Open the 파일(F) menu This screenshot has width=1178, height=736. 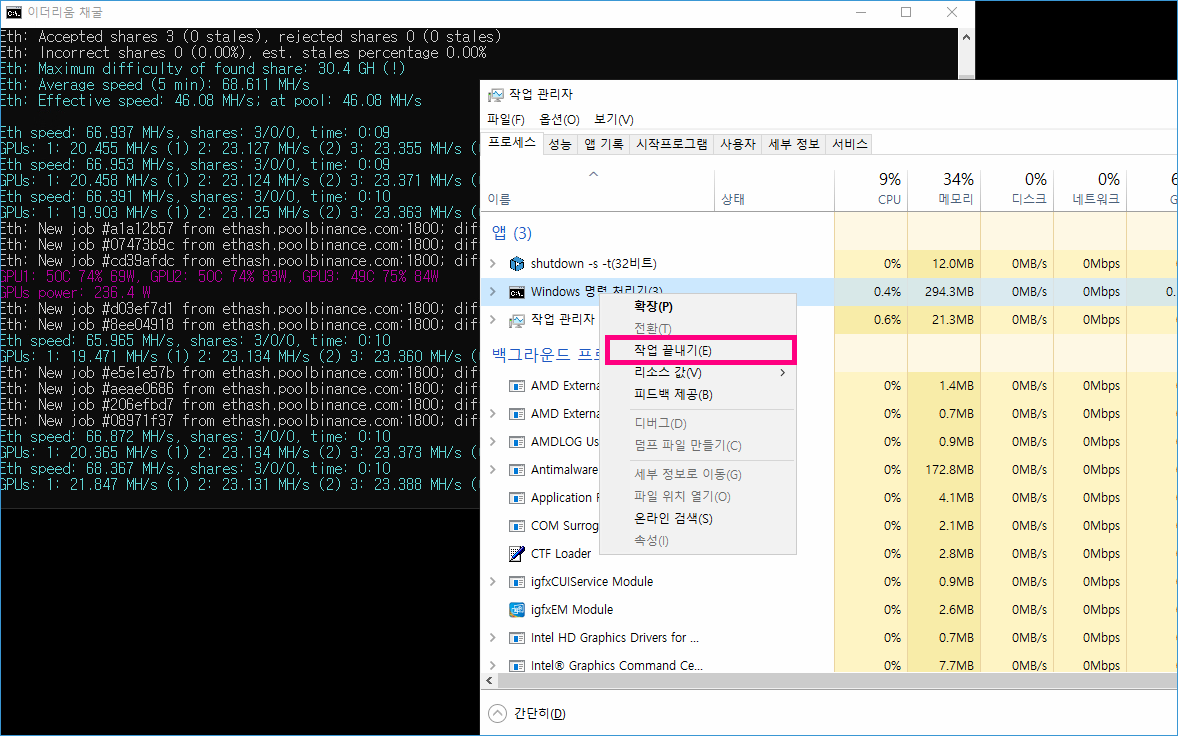pyautogui.click(x=506, y=119)
